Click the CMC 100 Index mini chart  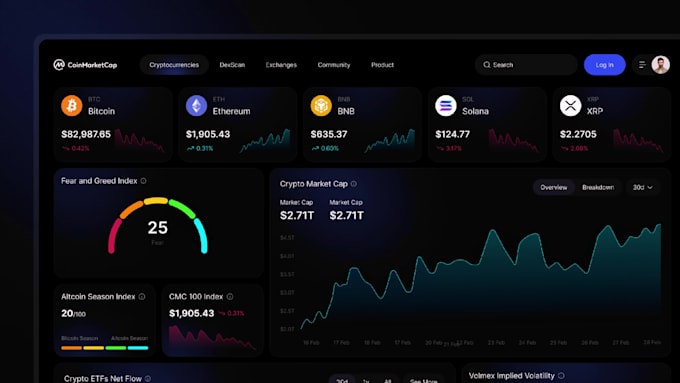coord(212,337)
